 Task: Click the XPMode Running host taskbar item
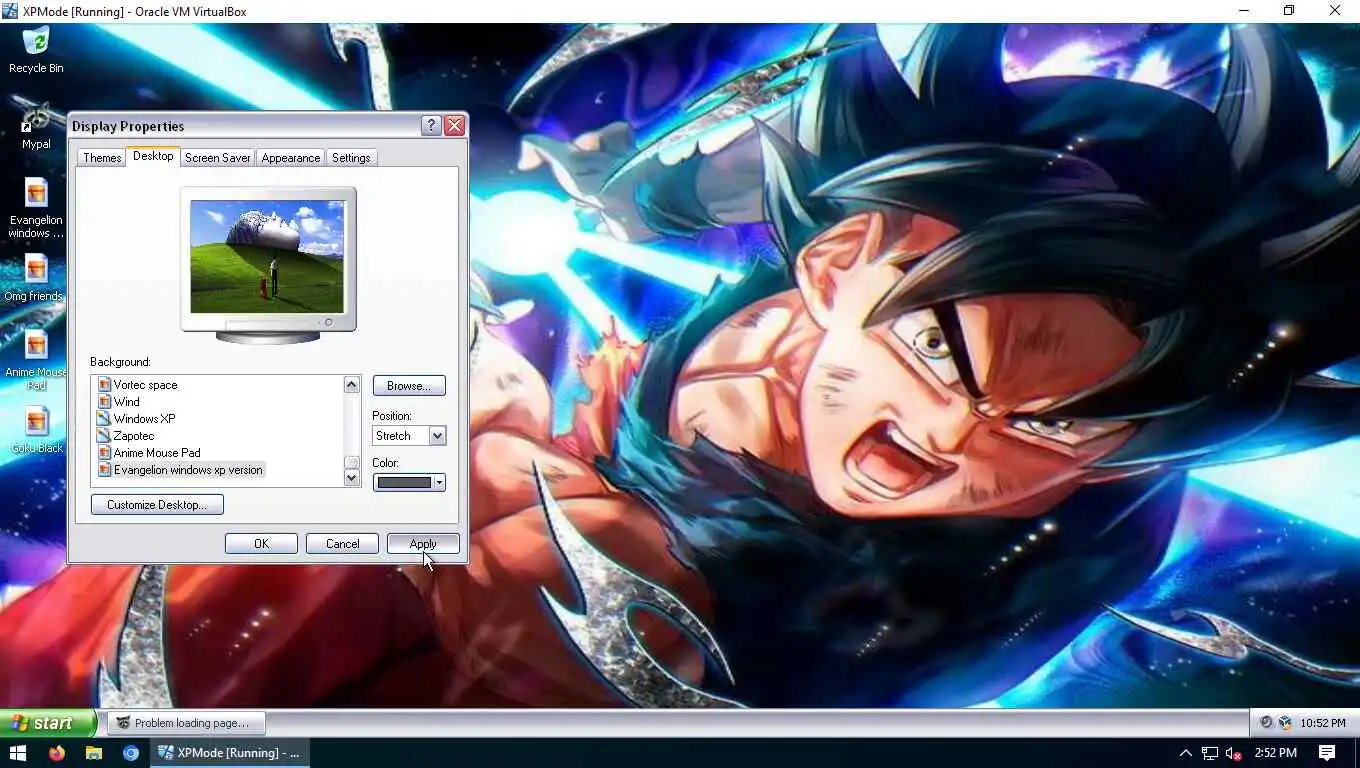click(x=230, y=753)
